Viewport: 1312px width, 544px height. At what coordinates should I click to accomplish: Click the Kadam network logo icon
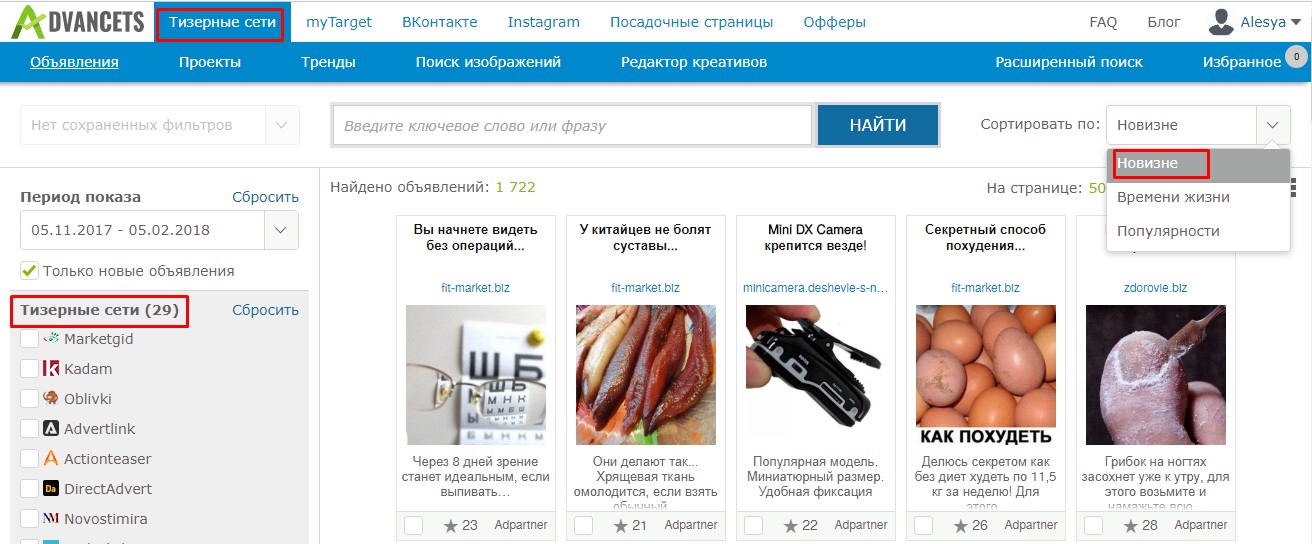pyautogui.click(x=51, y=369)
